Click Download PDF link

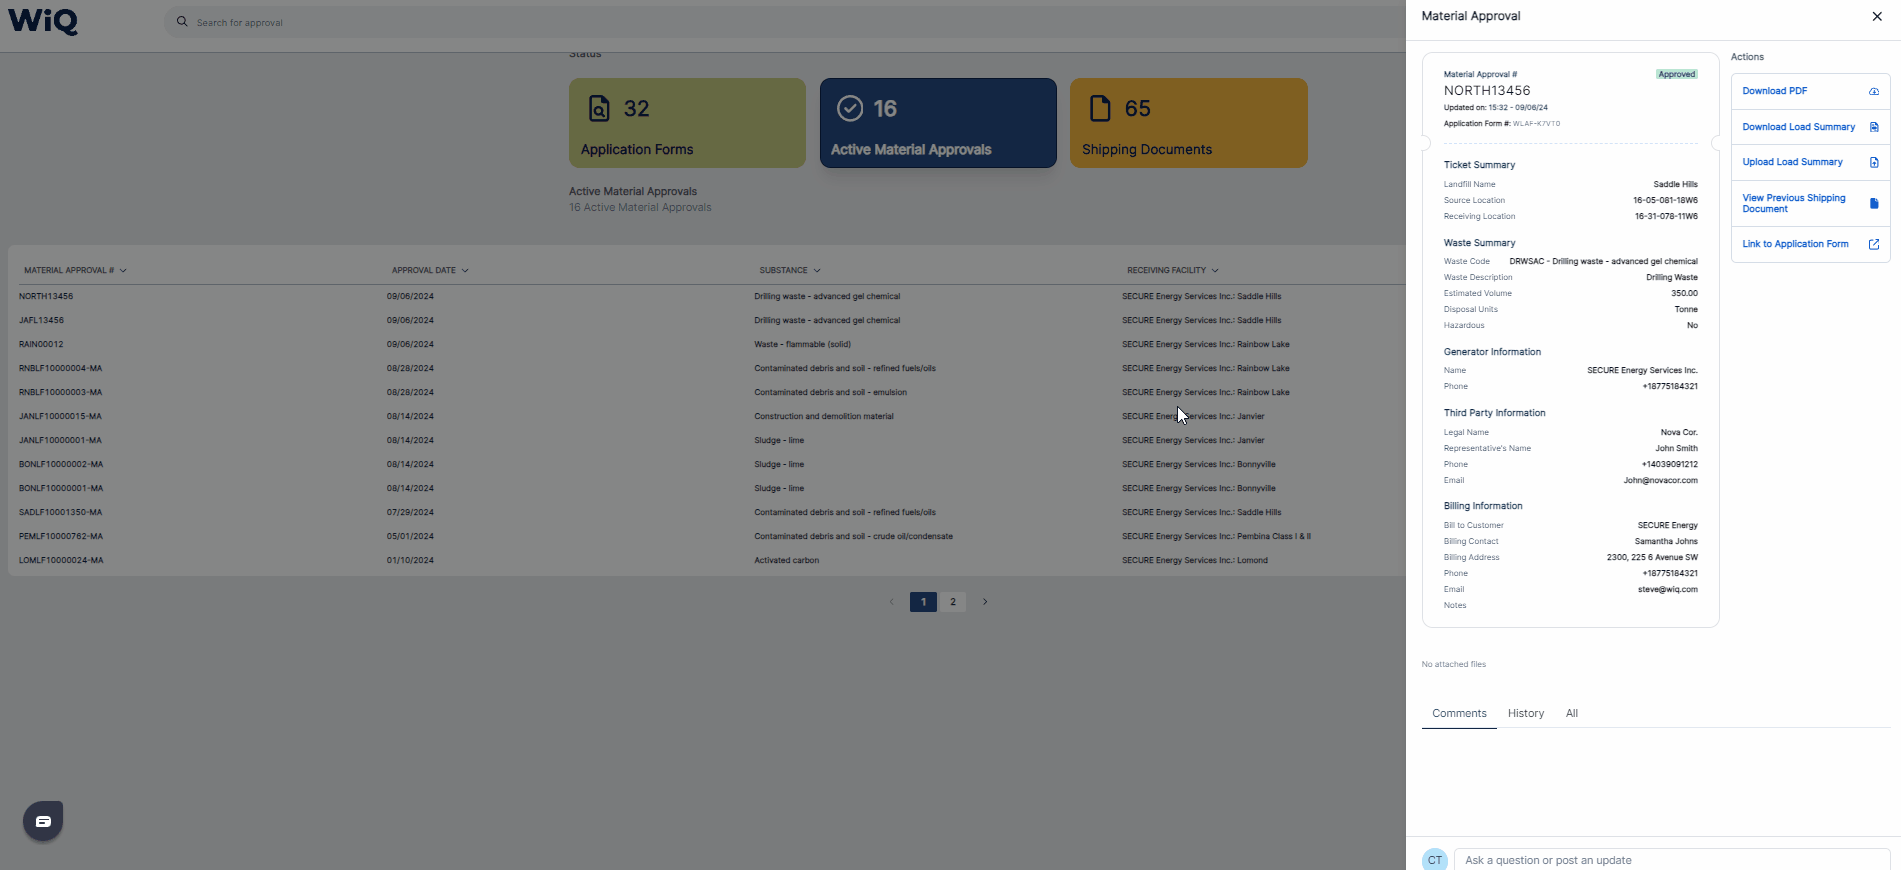tap(1775, 91)
